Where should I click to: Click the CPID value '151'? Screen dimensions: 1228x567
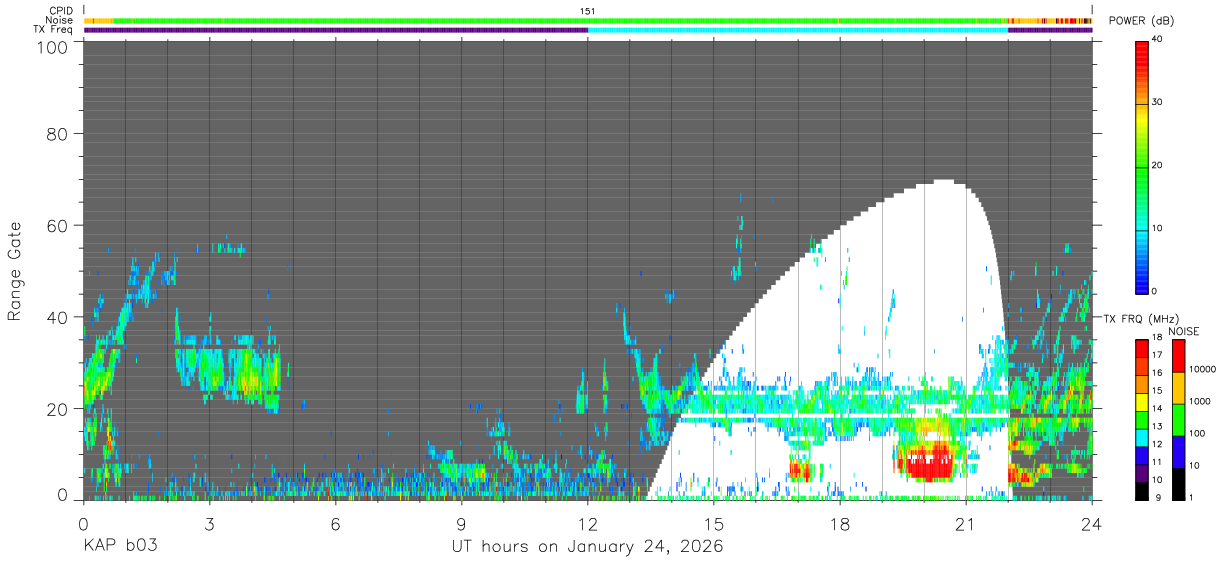(x=588, y=11)
